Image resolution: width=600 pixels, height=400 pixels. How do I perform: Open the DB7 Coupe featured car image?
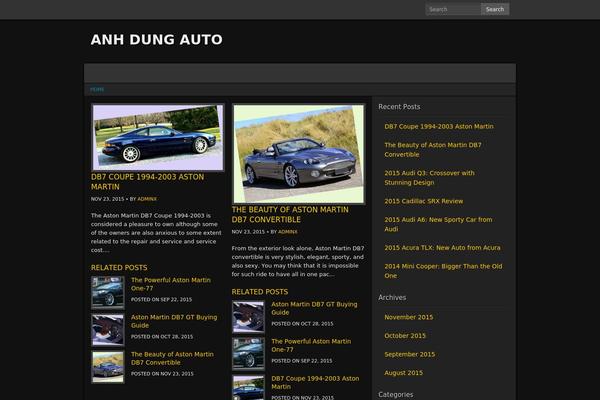pyautogui.click(x=158, y=137)
